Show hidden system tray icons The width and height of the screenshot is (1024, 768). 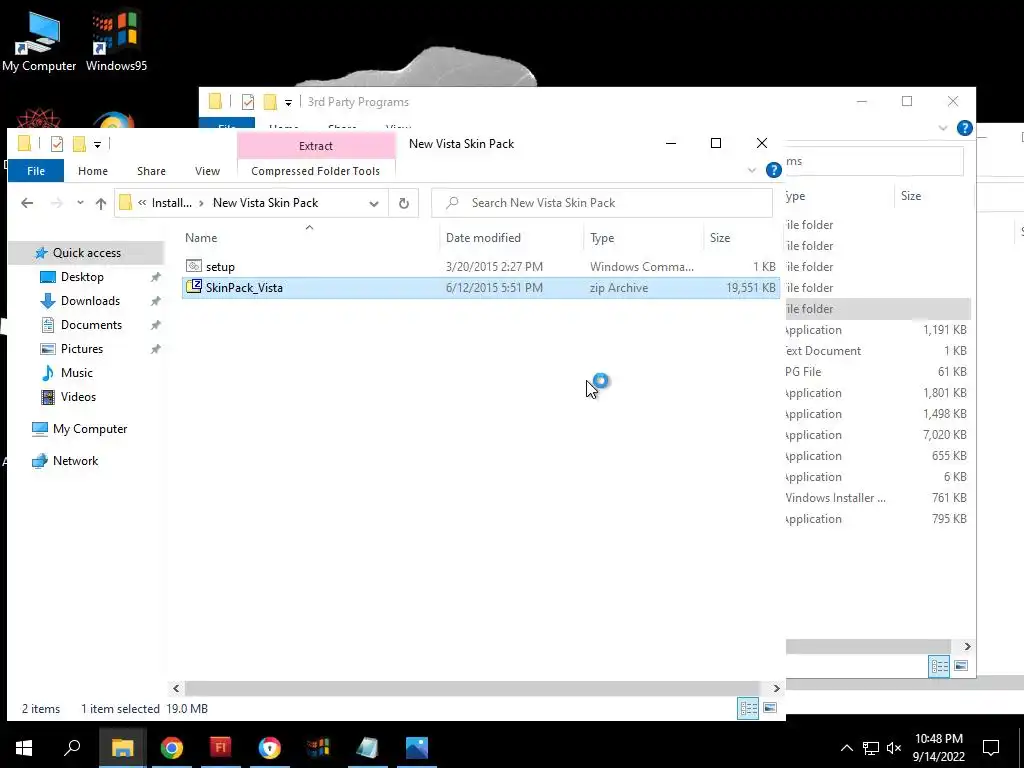pos(846,748)
